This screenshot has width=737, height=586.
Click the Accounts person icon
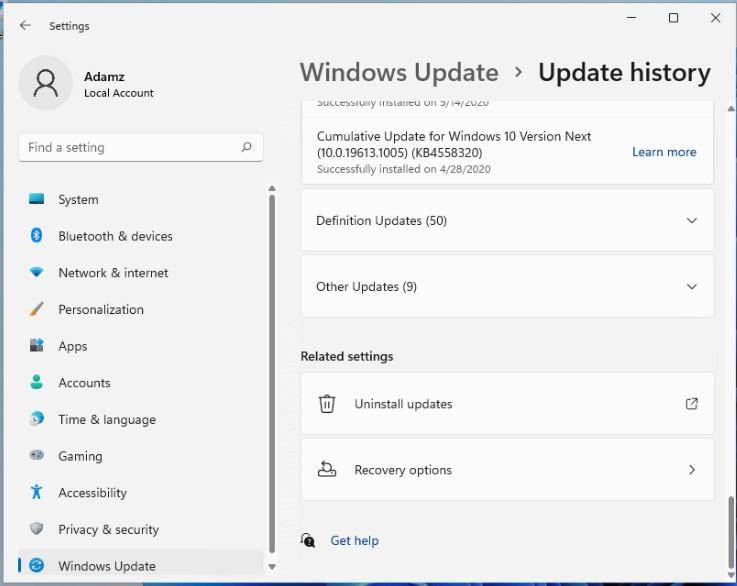pyautogui.click(x=36, y=382)
